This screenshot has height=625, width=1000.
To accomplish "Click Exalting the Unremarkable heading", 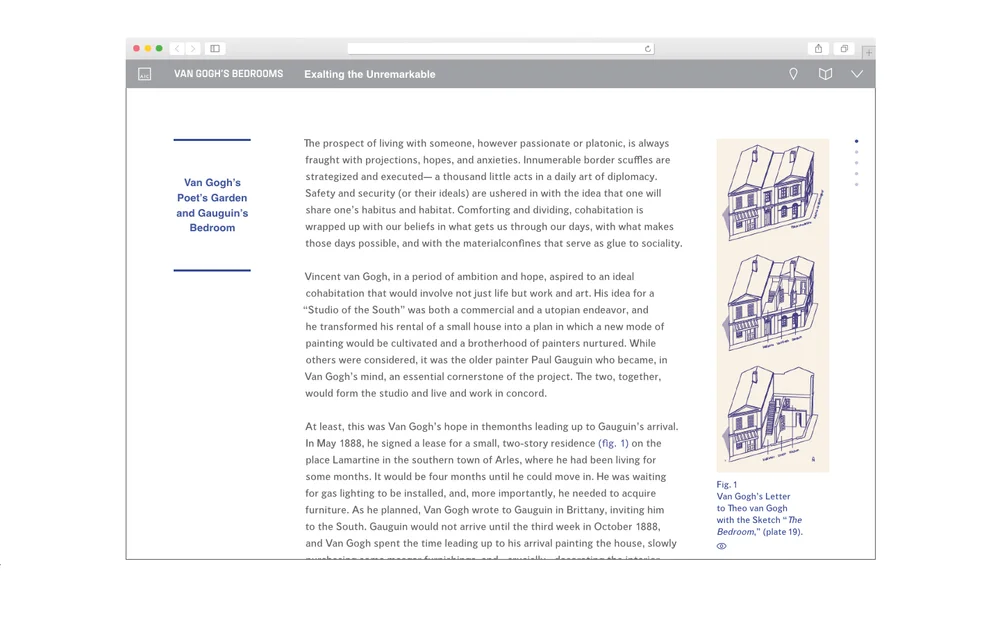I will (x=370, y=74).
